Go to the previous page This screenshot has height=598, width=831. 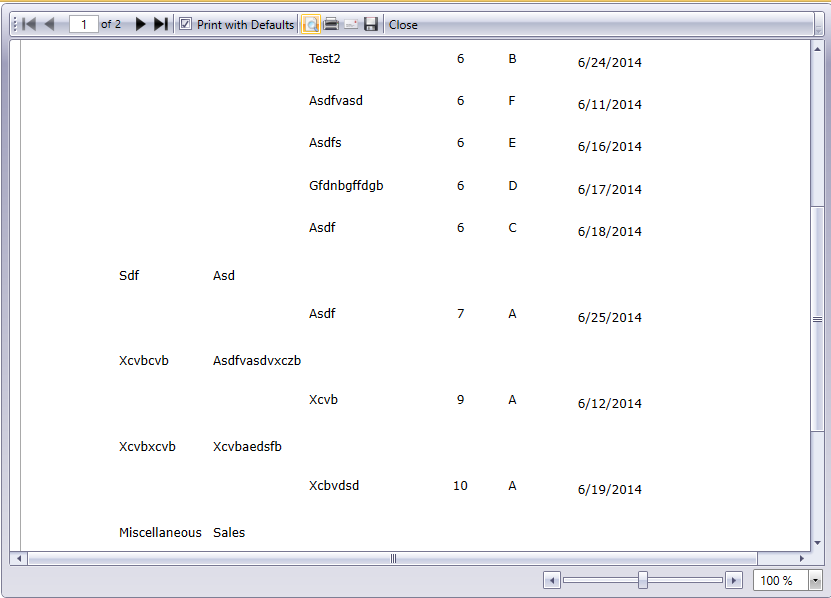point(49,24)
